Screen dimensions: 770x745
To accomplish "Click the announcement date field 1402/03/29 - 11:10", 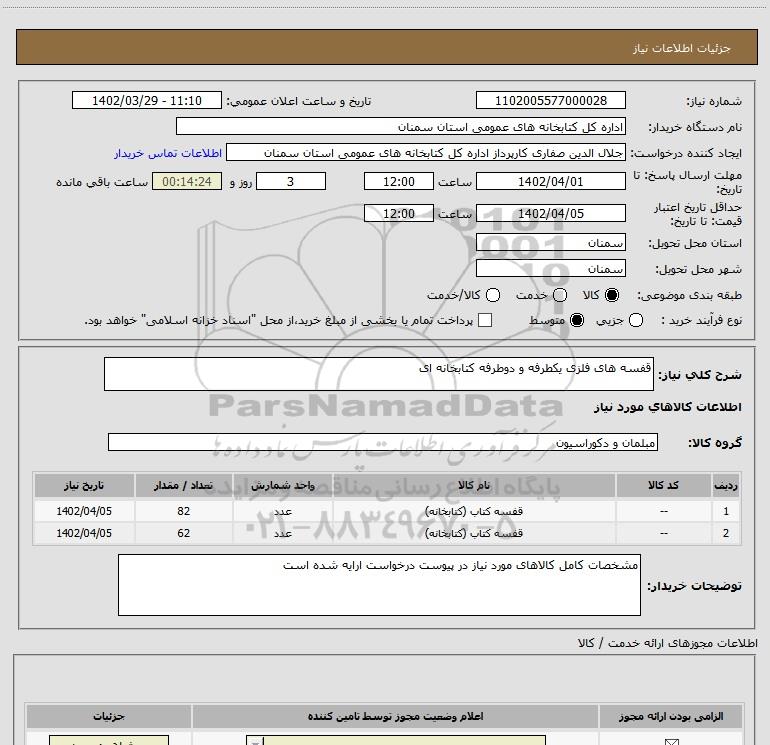I will pyautogui.click(x=147, y=100).
